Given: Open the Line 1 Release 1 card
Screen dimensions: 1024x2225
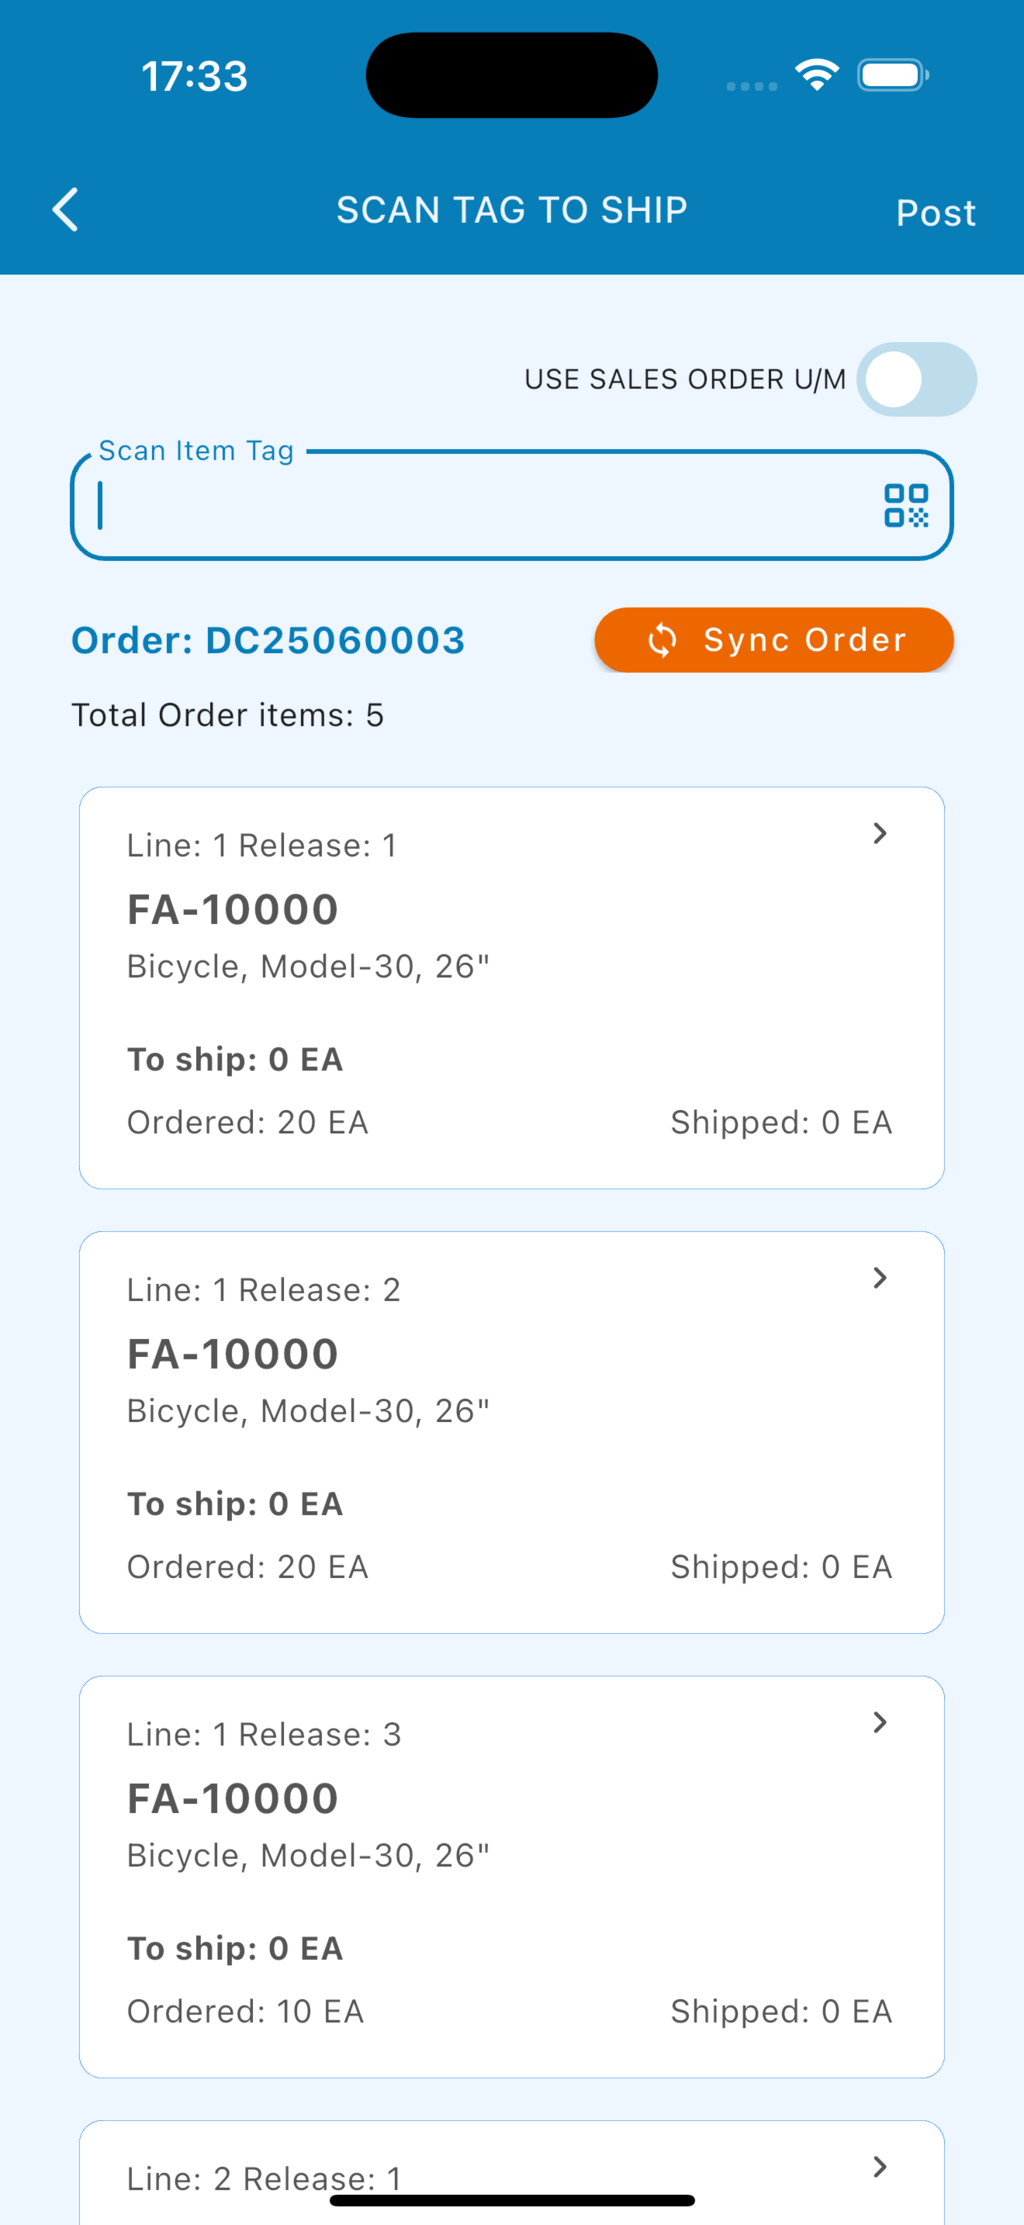Looking at the screenshot, I should tap(511, 988).
